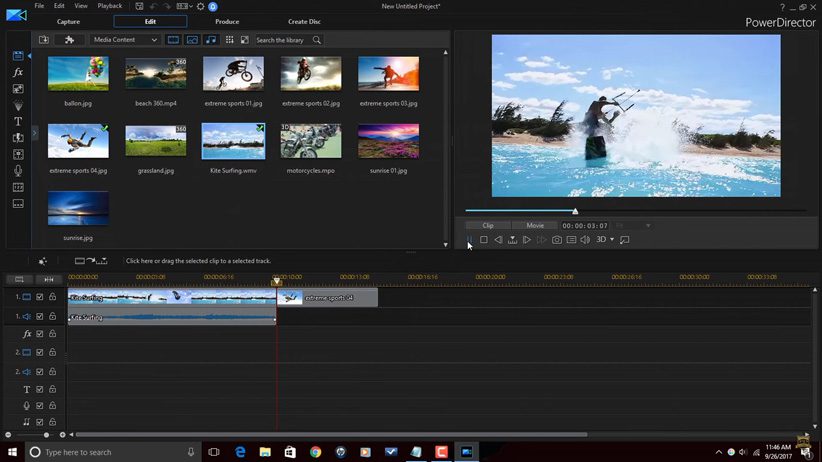This screenshot has height=462, width=822.
Task: Switch to the Produce module tab
Action: 227,22
